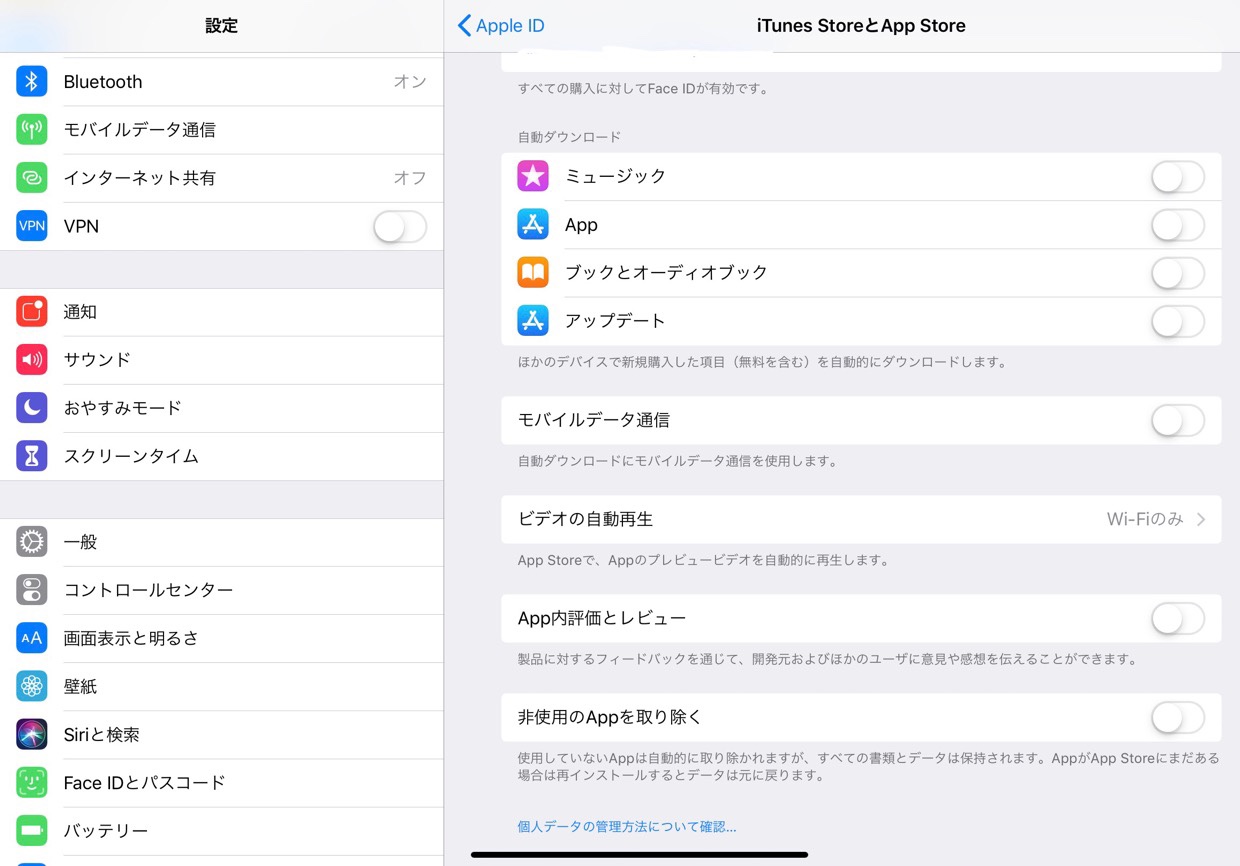Image resolution: width=1240 pixels, height=866 pixels.
Task: Open インターネット共有 settings row
Action: pos(221,178)
